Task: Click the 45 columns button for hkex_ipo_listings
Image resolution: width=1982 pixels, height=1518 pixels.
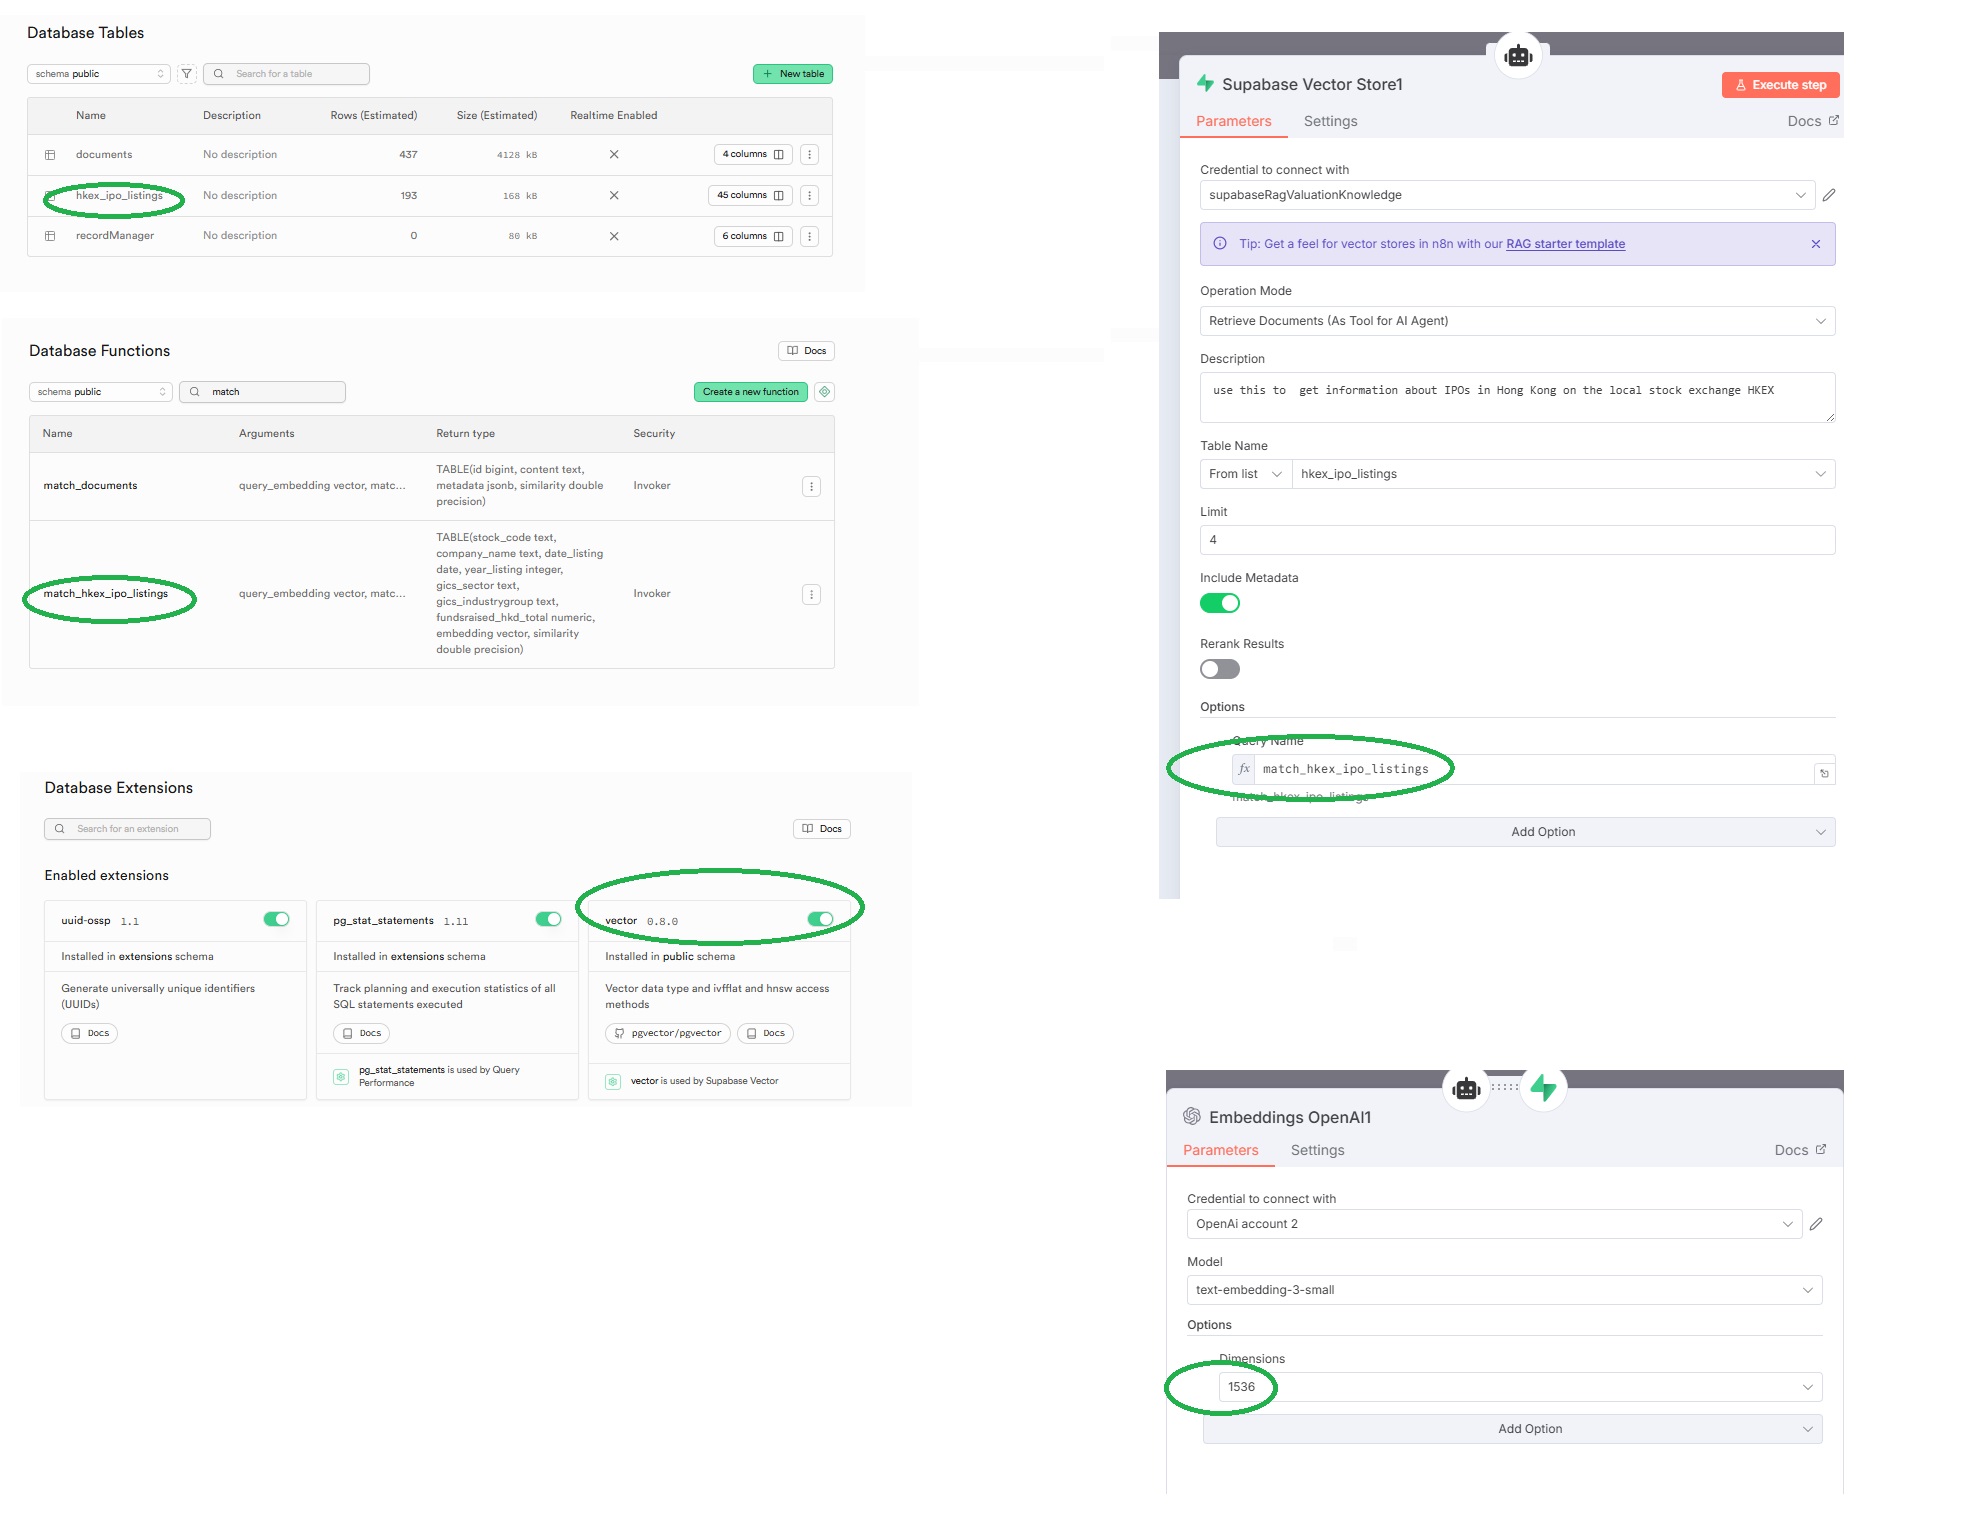Action: [x=750, y=196]
